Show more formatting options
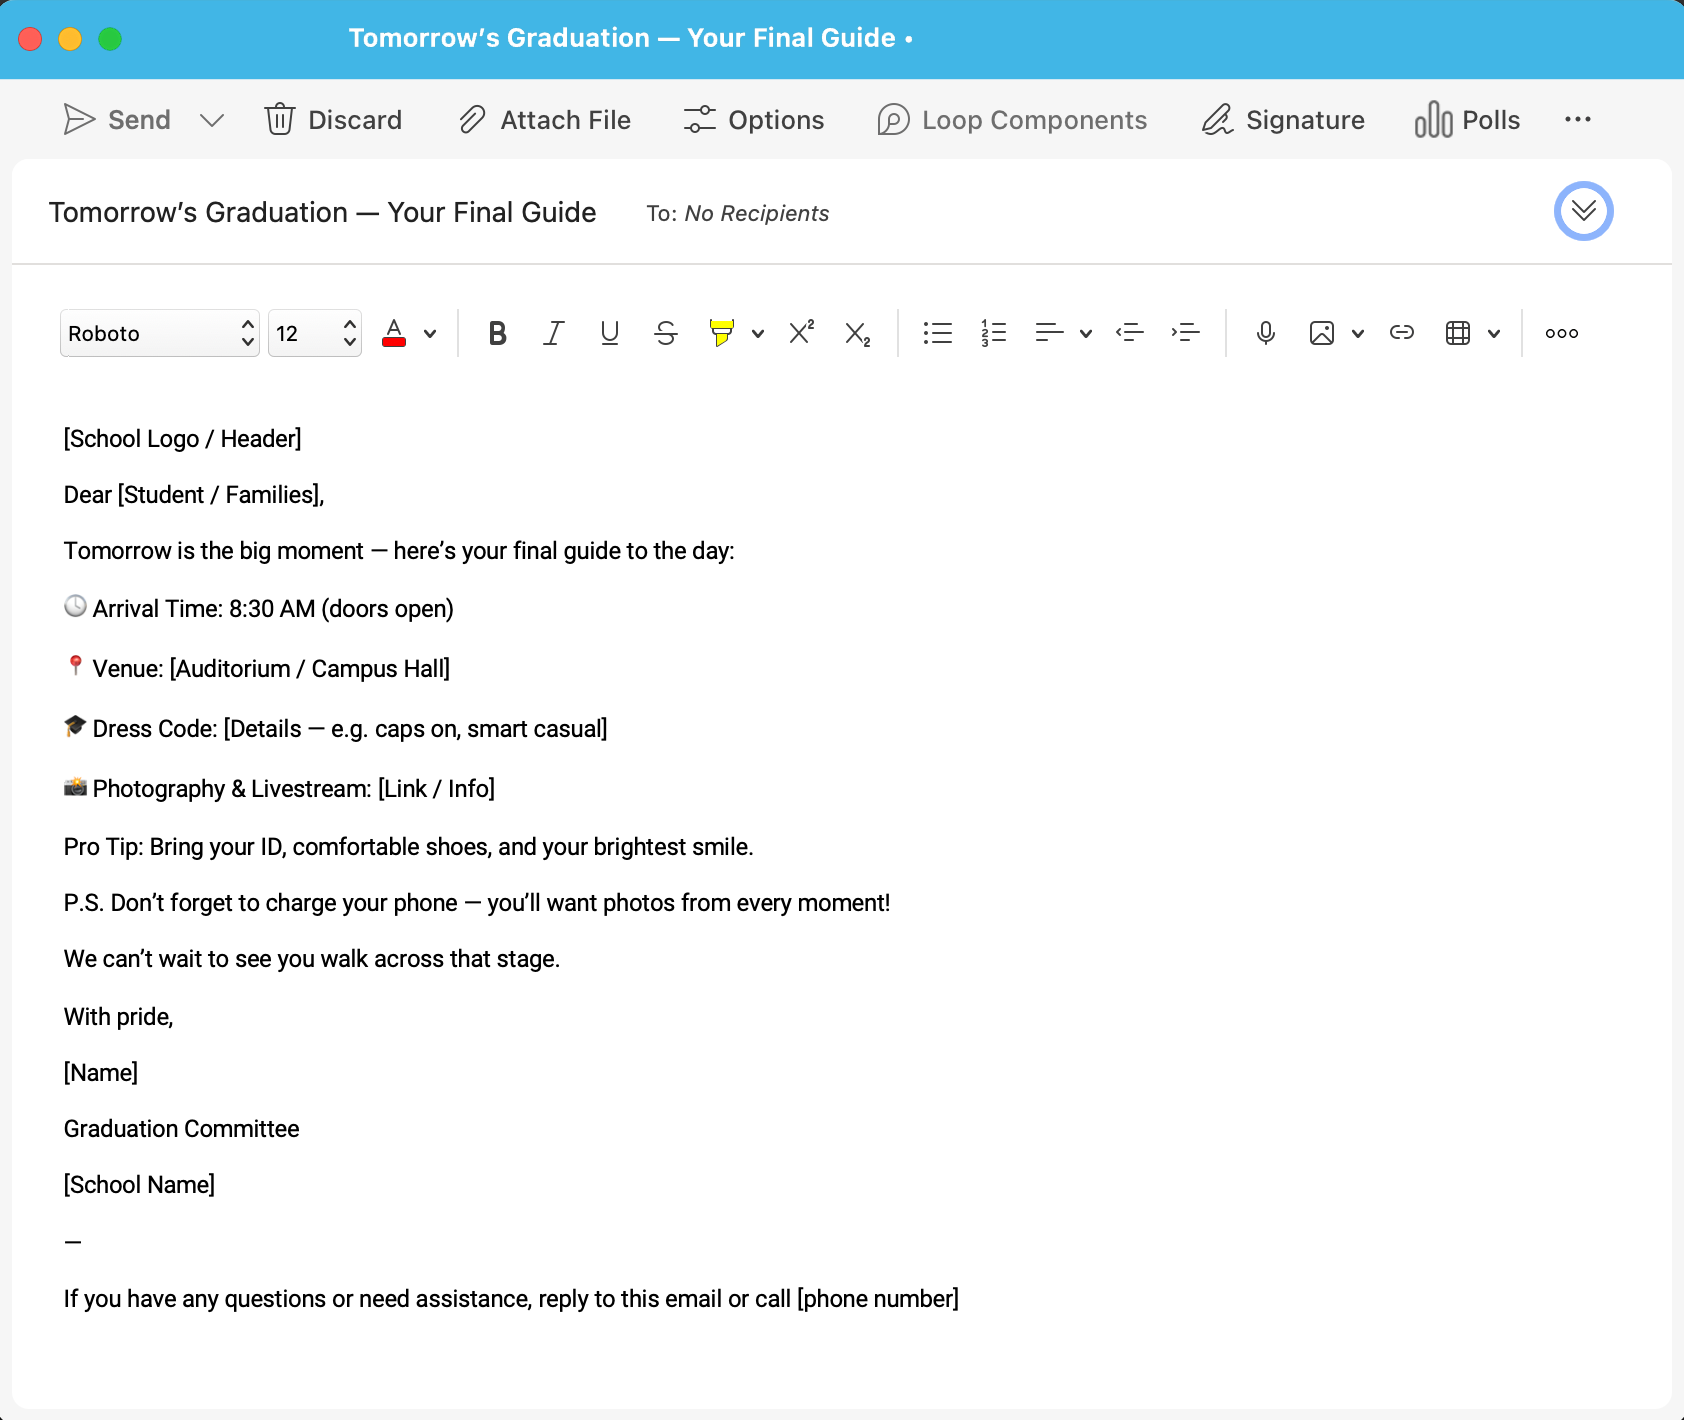 pos(1562,333)
